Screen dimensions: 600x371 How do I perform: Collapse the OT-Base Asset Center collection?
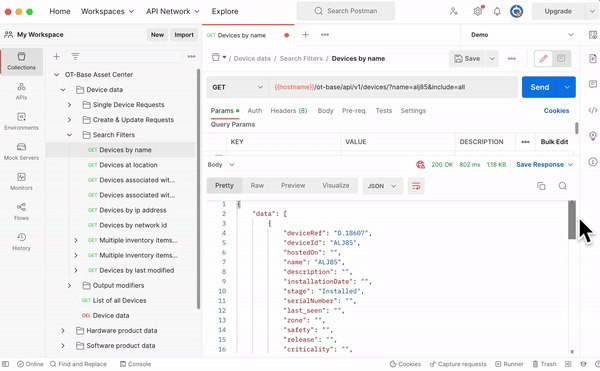(x=56, y=75)
